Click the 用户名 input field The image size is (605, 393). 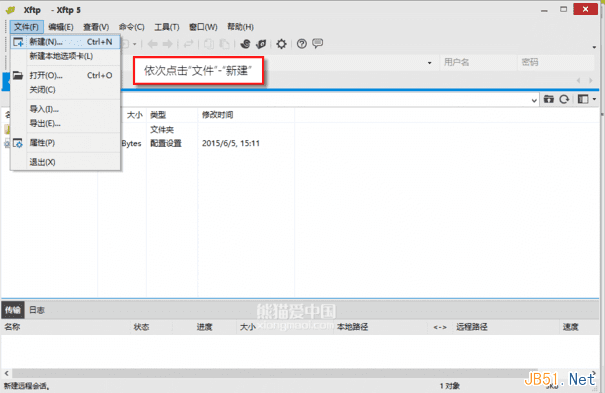(x=478, y=62)
